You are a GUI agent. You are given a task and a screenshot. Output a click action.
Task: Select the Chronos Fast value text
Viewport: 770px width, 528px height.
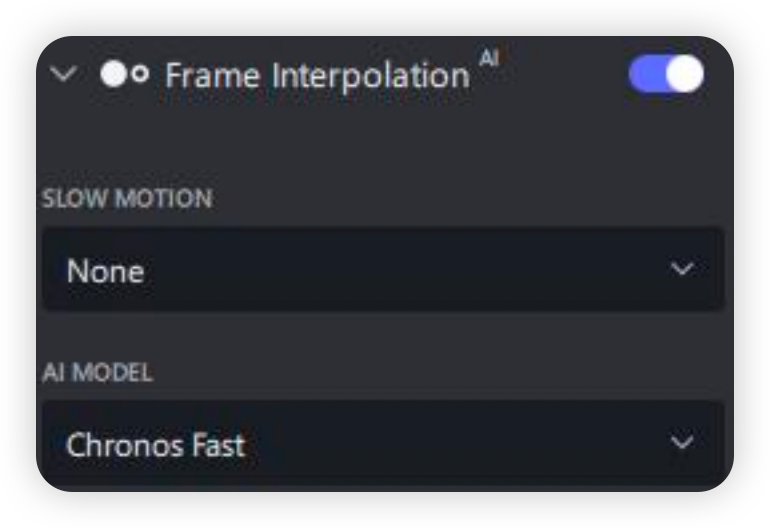pyautogui.click(x=155, y=445)
